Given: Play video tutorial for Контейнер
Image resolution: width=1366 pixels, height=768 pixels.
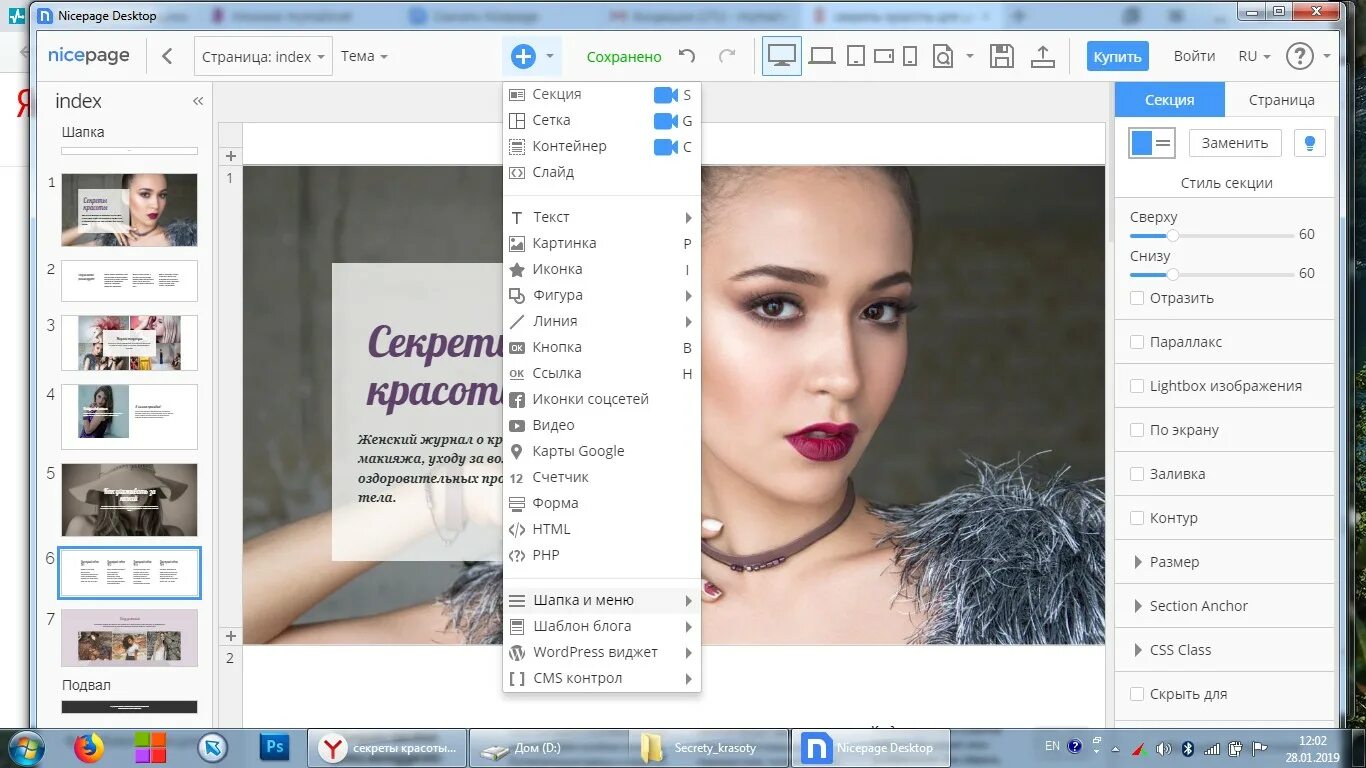Looking at the screenshot, I should 666,147.
